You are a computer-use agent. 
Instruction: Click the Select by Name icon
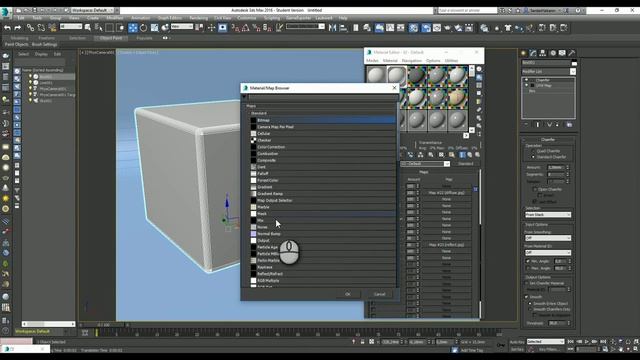98,28
